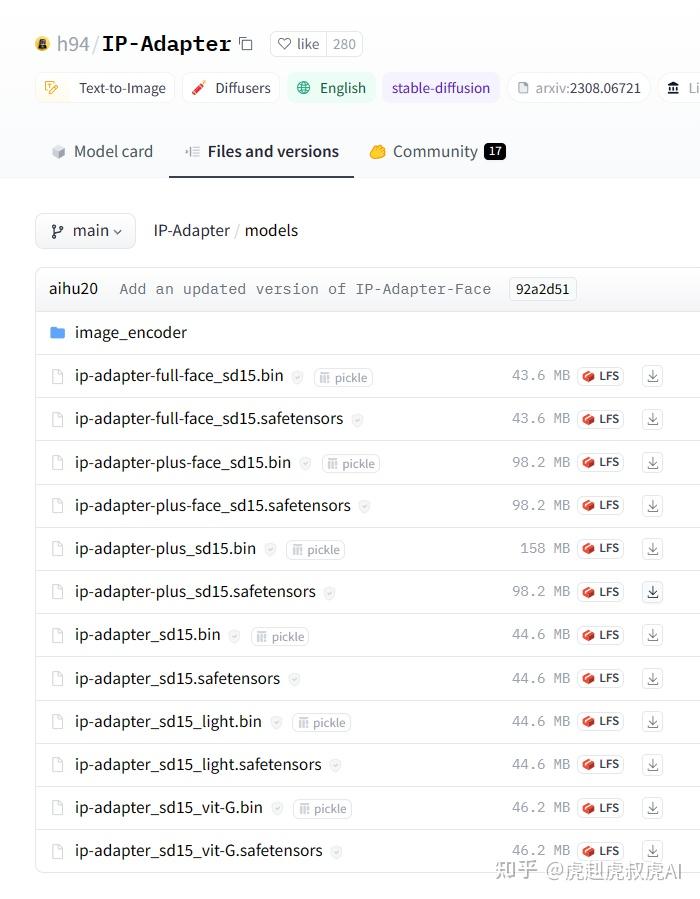Download ip-adapter-full-face_sd15.bin using its download icon
The image size is (700, 899).
click(x=652, y=376)
